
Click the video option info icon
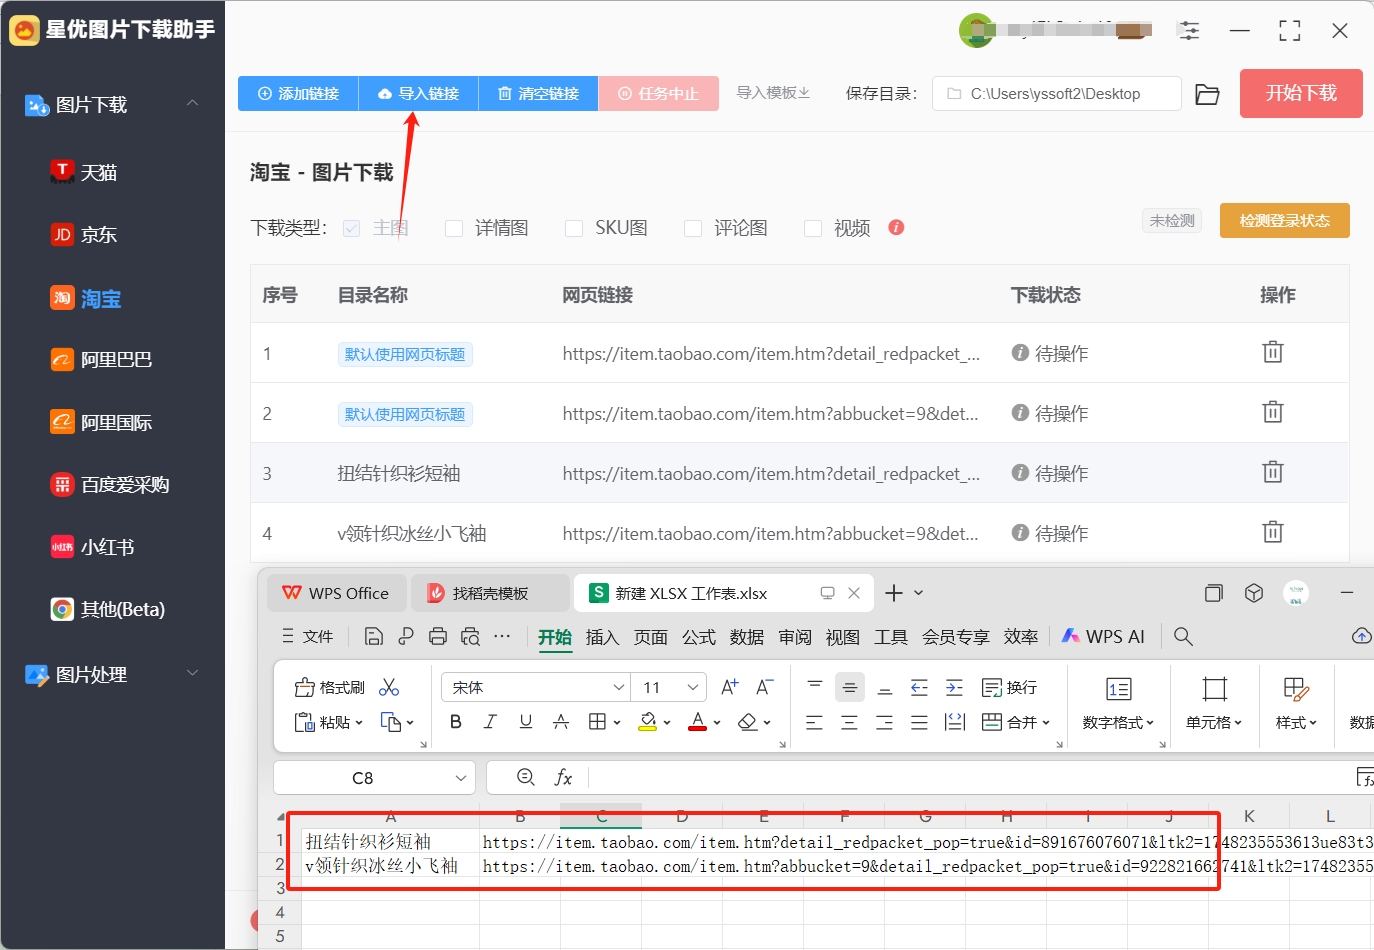896,227
